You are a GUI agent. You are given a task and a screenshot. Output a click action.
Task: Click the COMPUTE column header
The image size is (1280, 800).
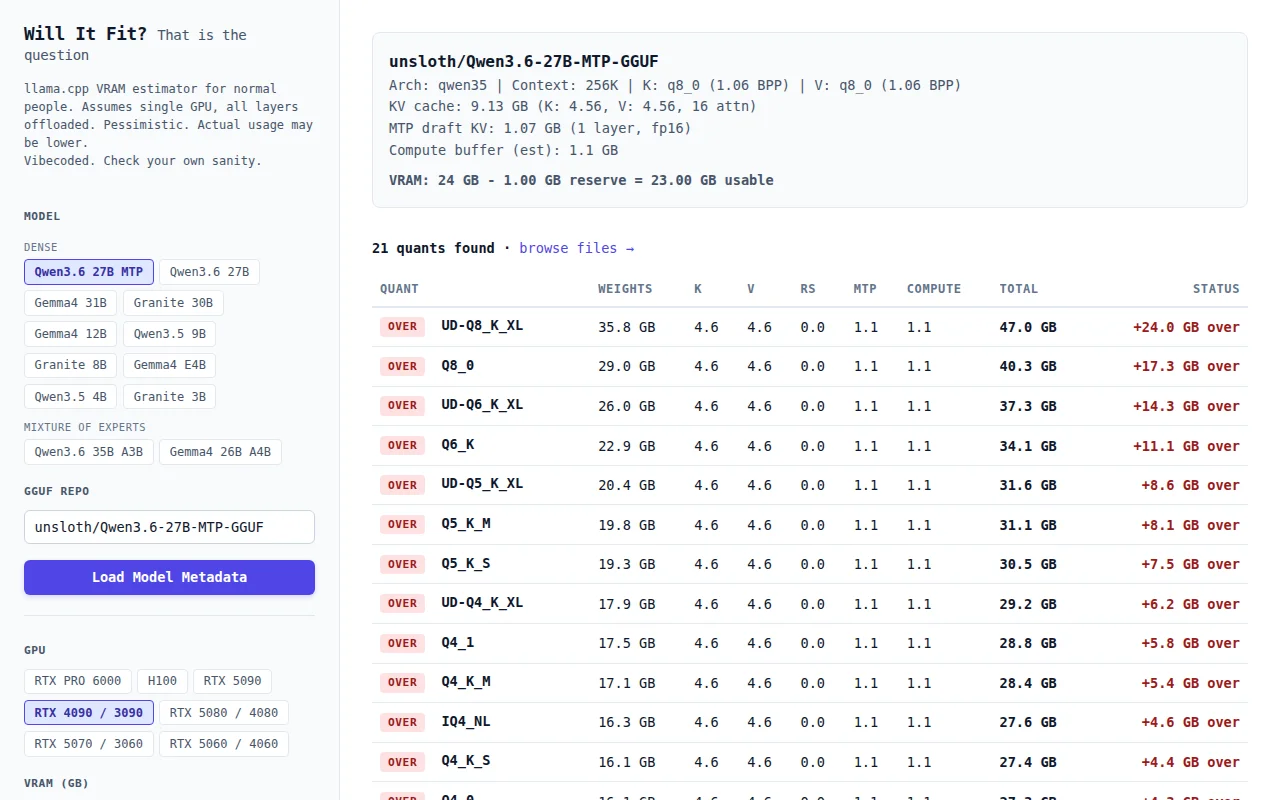pyautogui.click(x=934, y=289)
